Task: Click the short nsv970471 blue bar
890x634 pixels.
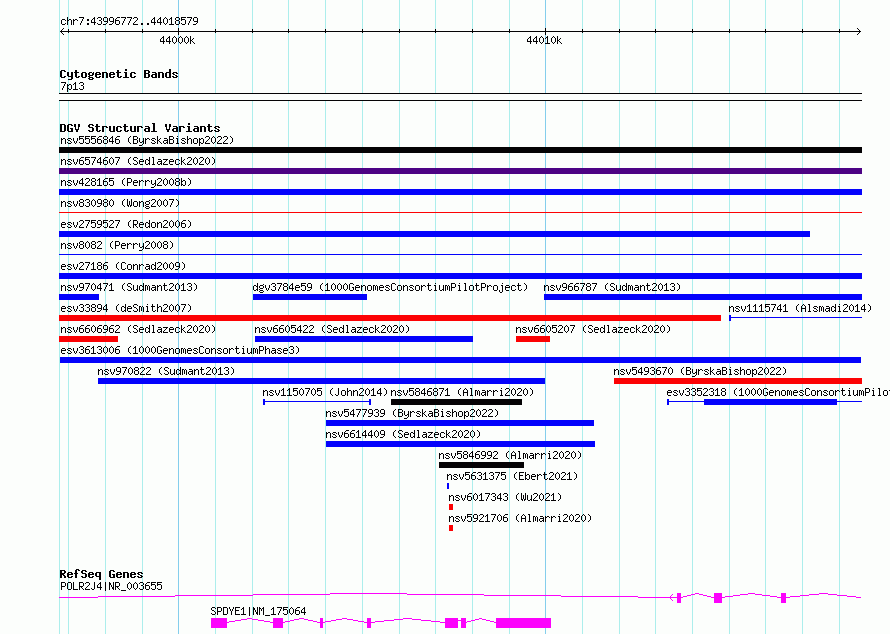Action: [x=79, y=297]
